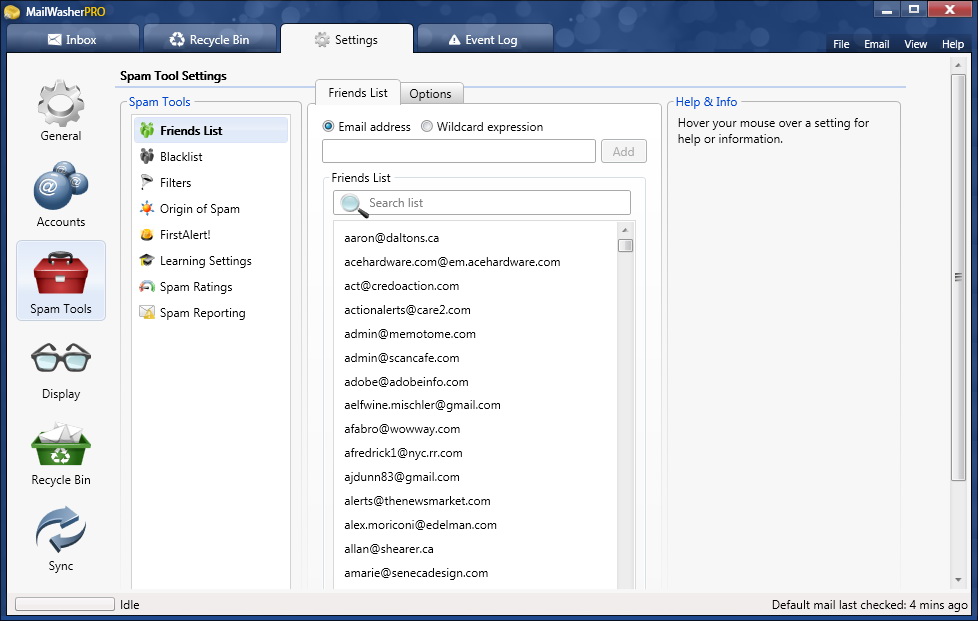Select admin@memotome.com entry
This screenshot has width=978, height=621.
410,334
